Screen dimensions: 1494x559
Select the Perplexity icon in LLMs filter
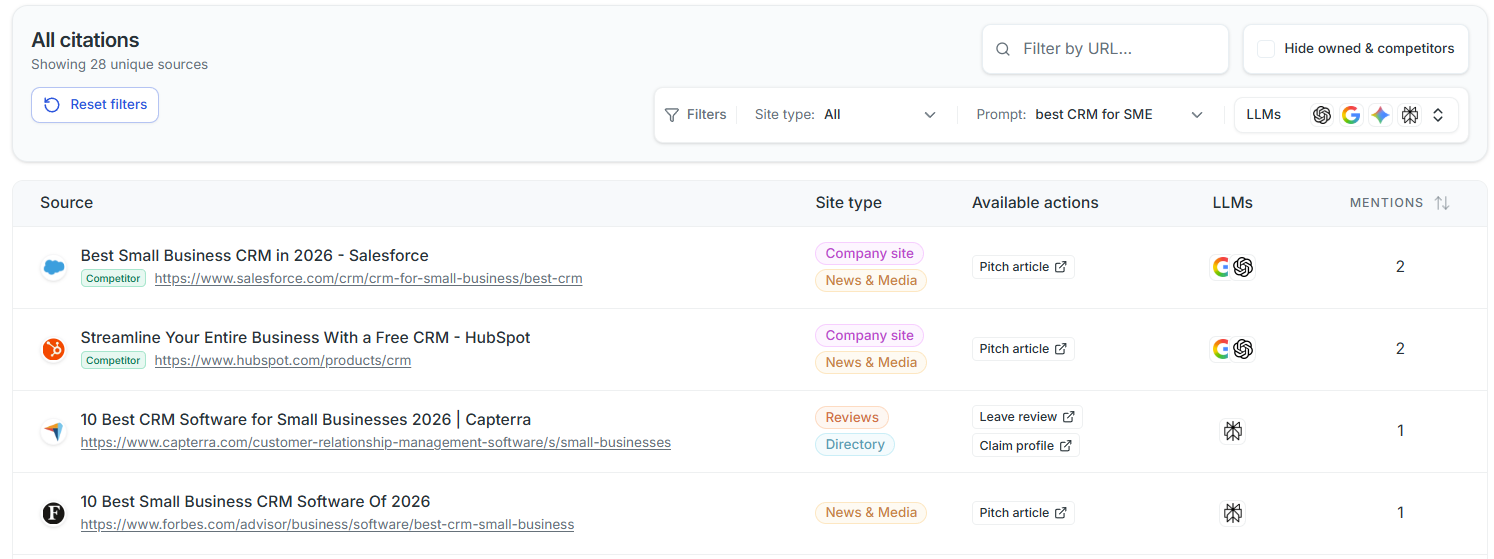(x=1410, y=115)
